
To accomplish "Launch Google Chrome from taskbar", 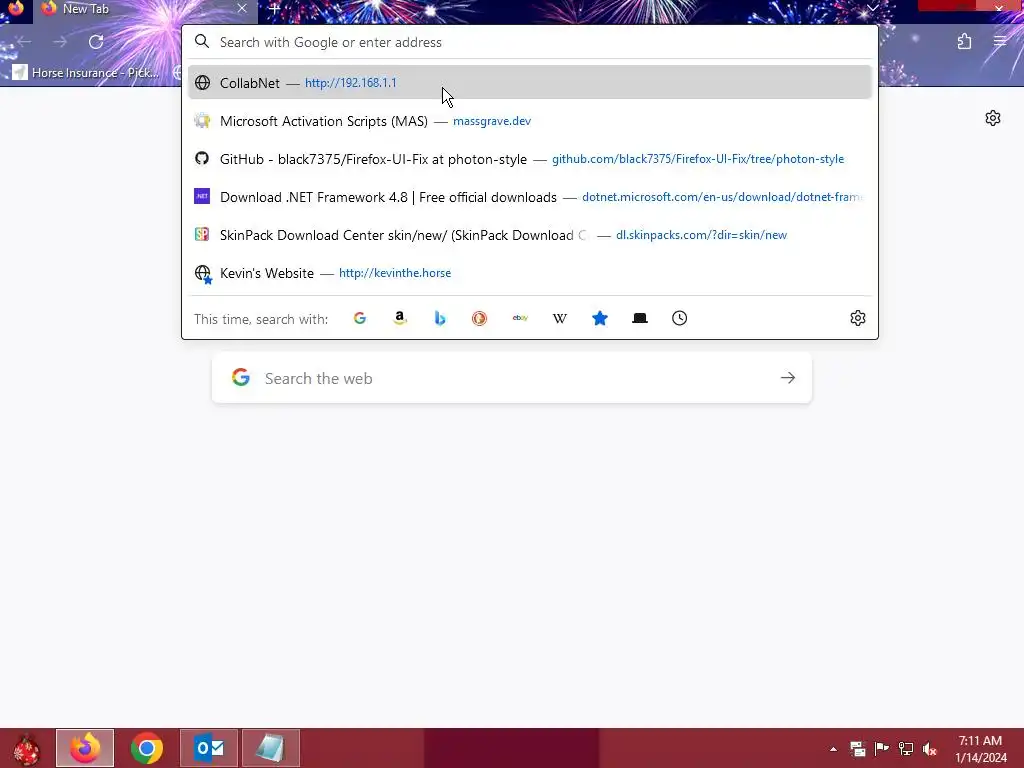I will click(146, 748).
